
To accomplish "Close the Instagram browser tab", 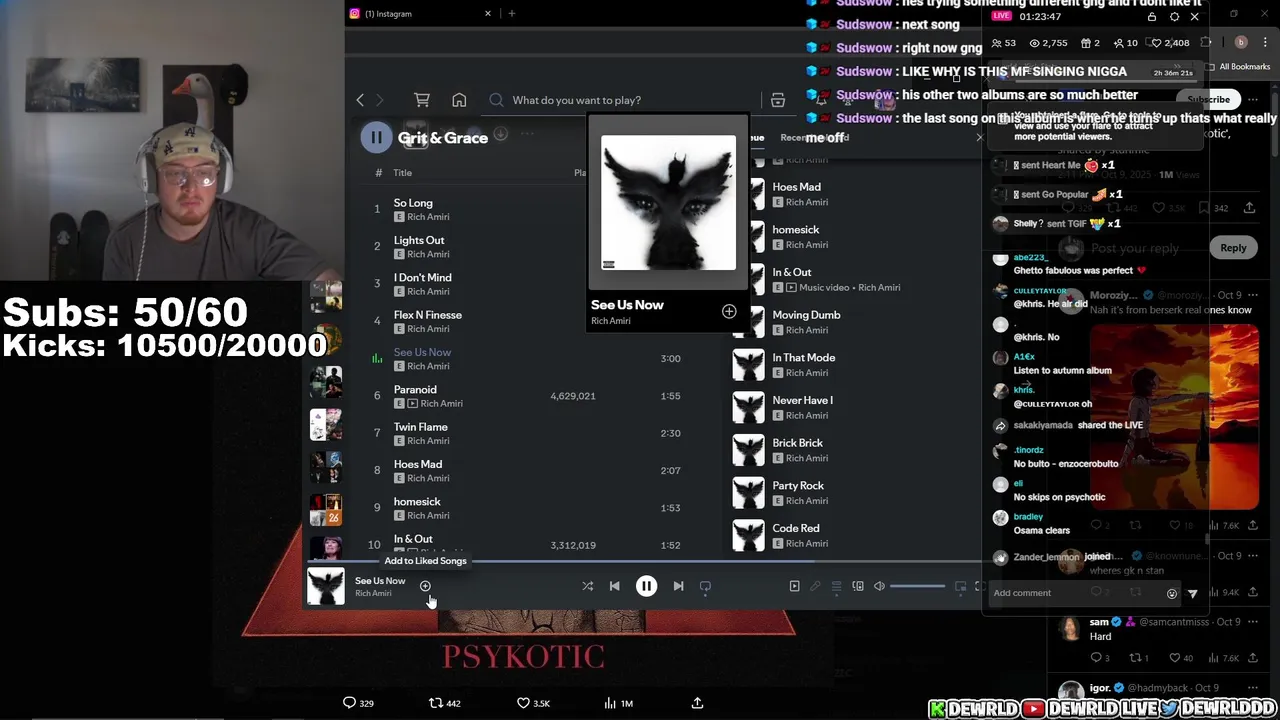I will click(488, 14).
